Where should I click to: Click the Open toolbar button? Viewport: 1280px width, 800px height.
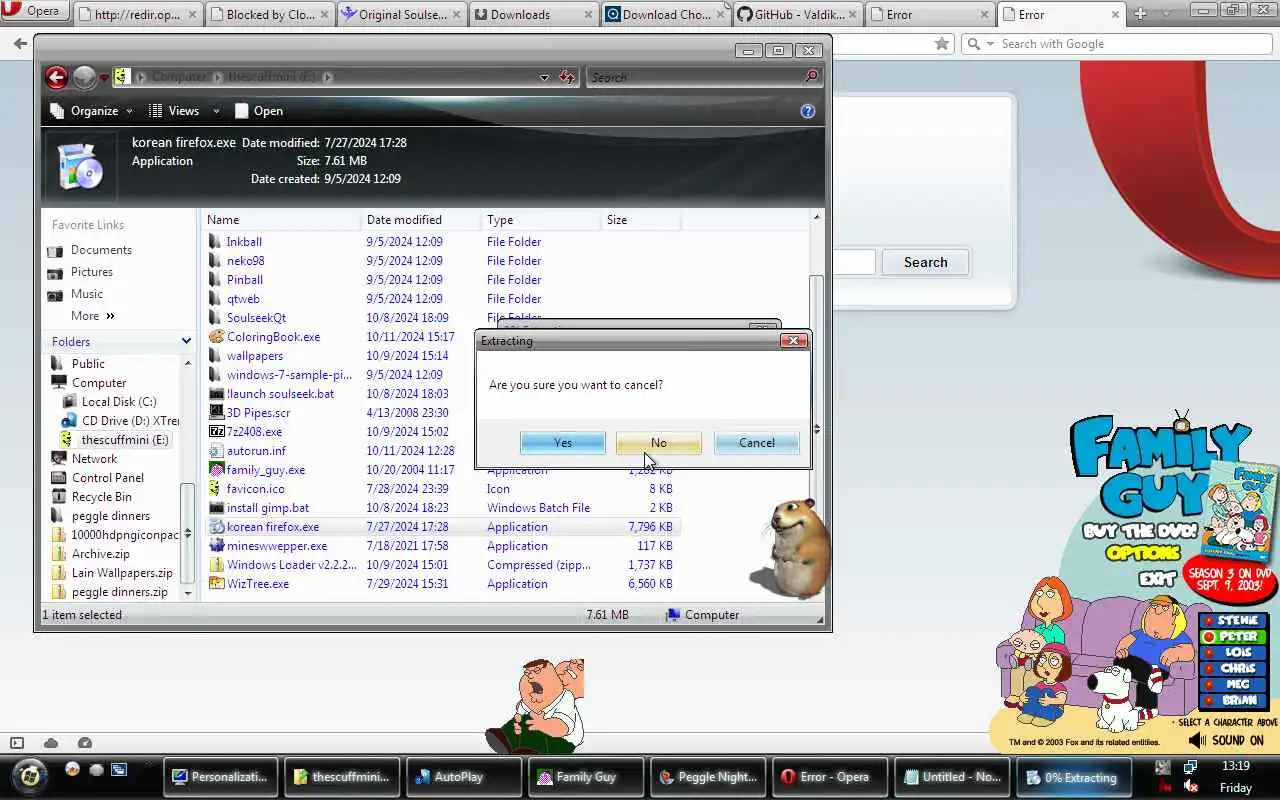point(258,111)
